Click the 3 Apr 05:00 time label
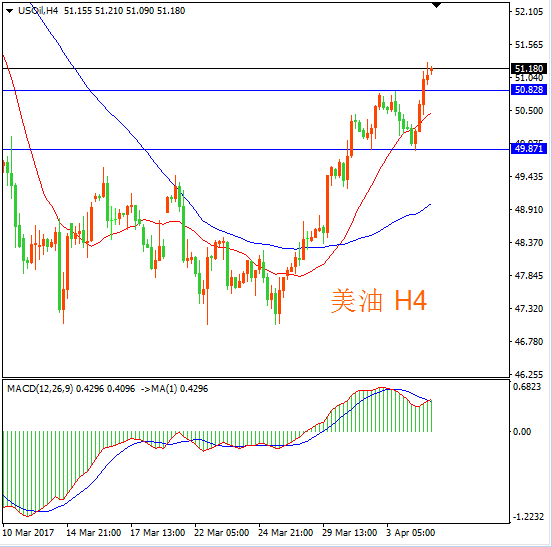 (410, 533)
